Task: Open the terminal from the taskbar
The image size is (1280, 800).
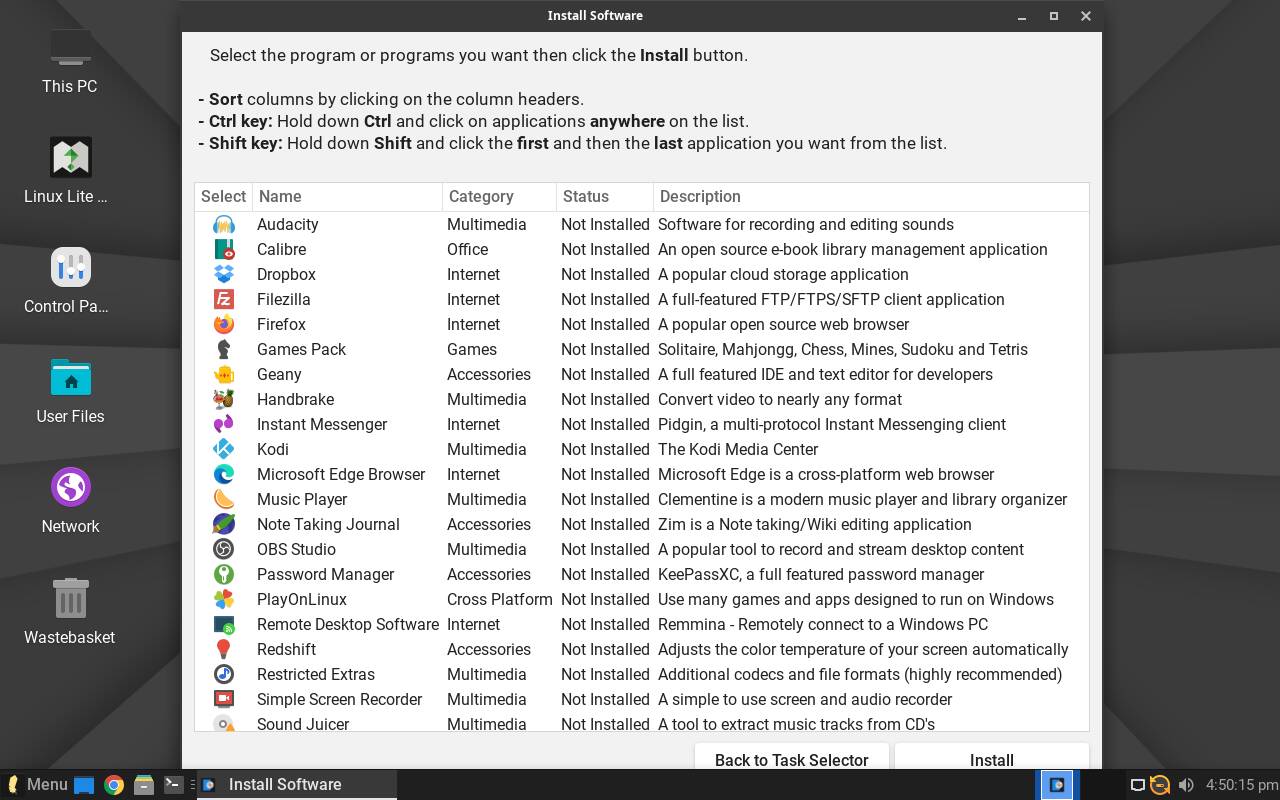Action: pos(173,784)
